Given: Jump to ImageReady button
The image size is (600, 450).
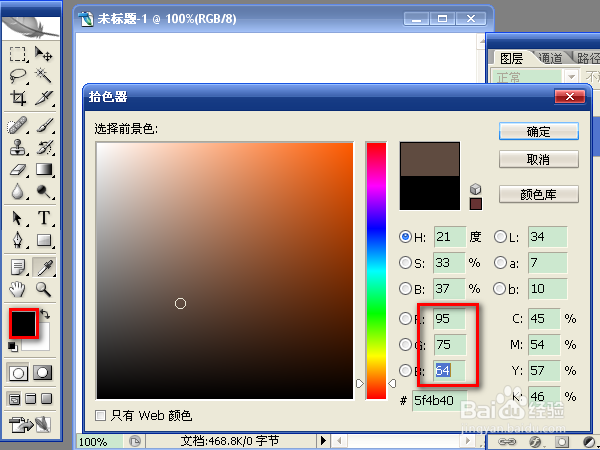Looking at the screenshot, I should click(x=30, y=424).
